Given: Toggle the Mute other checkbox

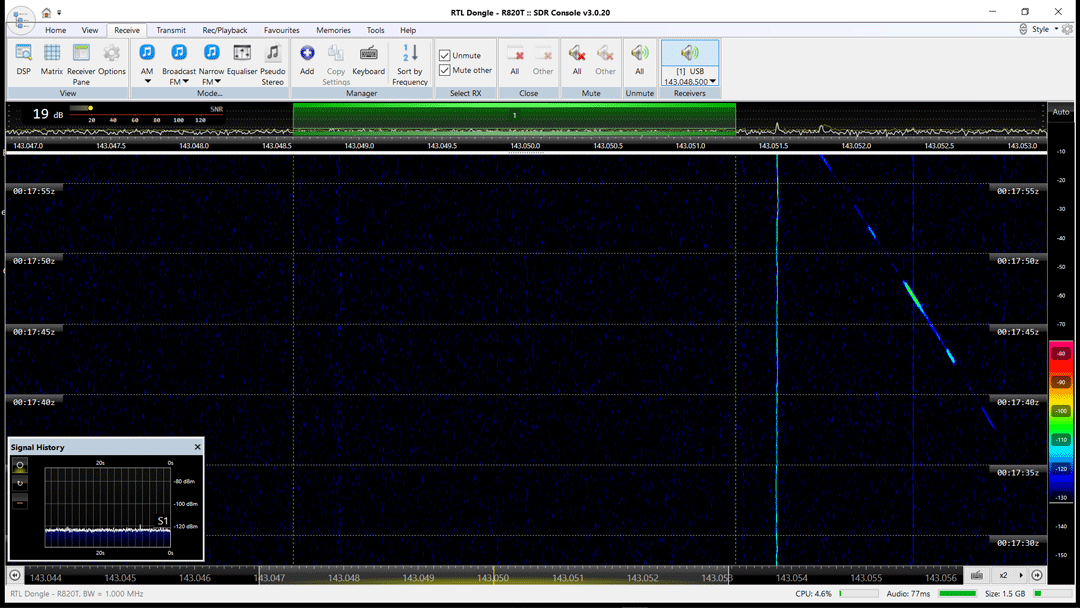Looking at the screenshot, I should point(444,70).
